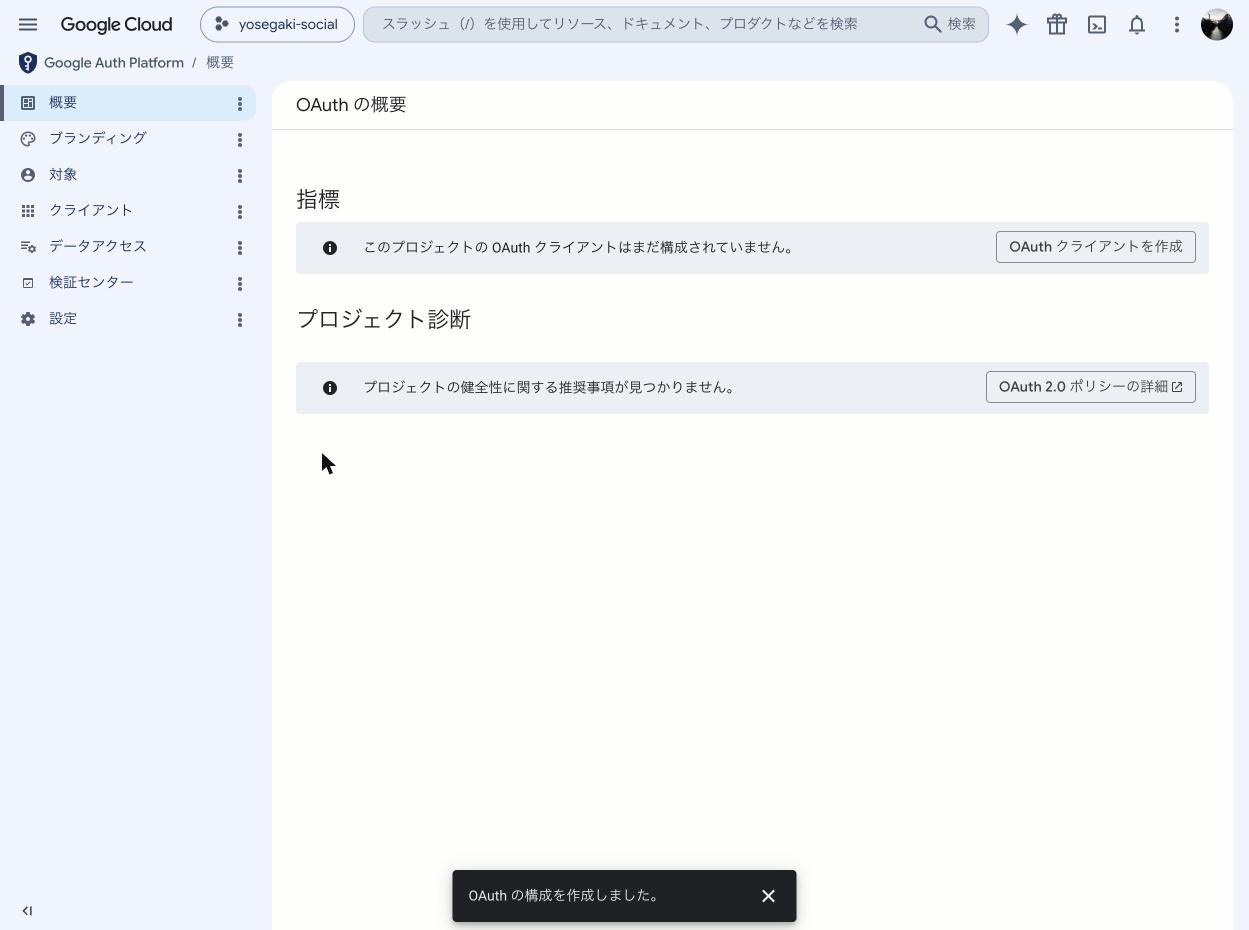
Task: Click the データアクセス list-settings icon
Action: [x=28, y=247]
